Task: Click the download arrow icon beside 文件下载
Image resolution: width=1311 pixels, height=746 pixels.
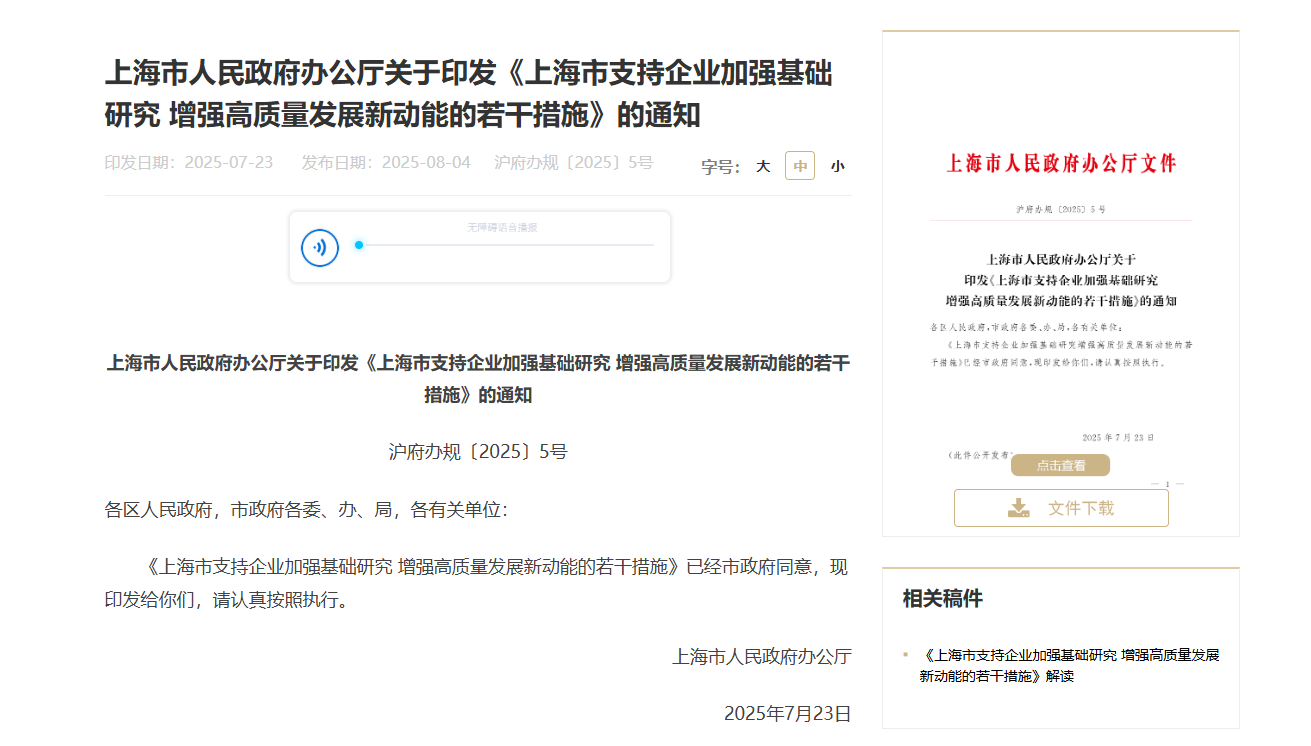Action: pyautogui.click(x=1018, y=508)
